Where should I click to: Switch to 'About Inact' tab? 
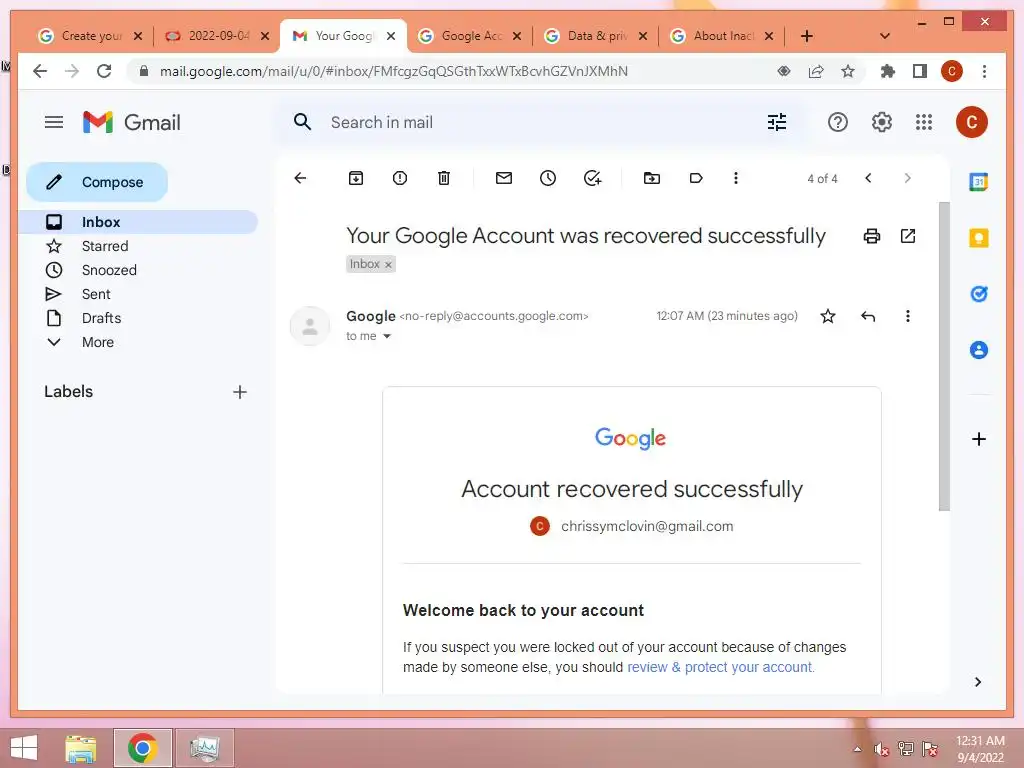click(x=722, y=36)
